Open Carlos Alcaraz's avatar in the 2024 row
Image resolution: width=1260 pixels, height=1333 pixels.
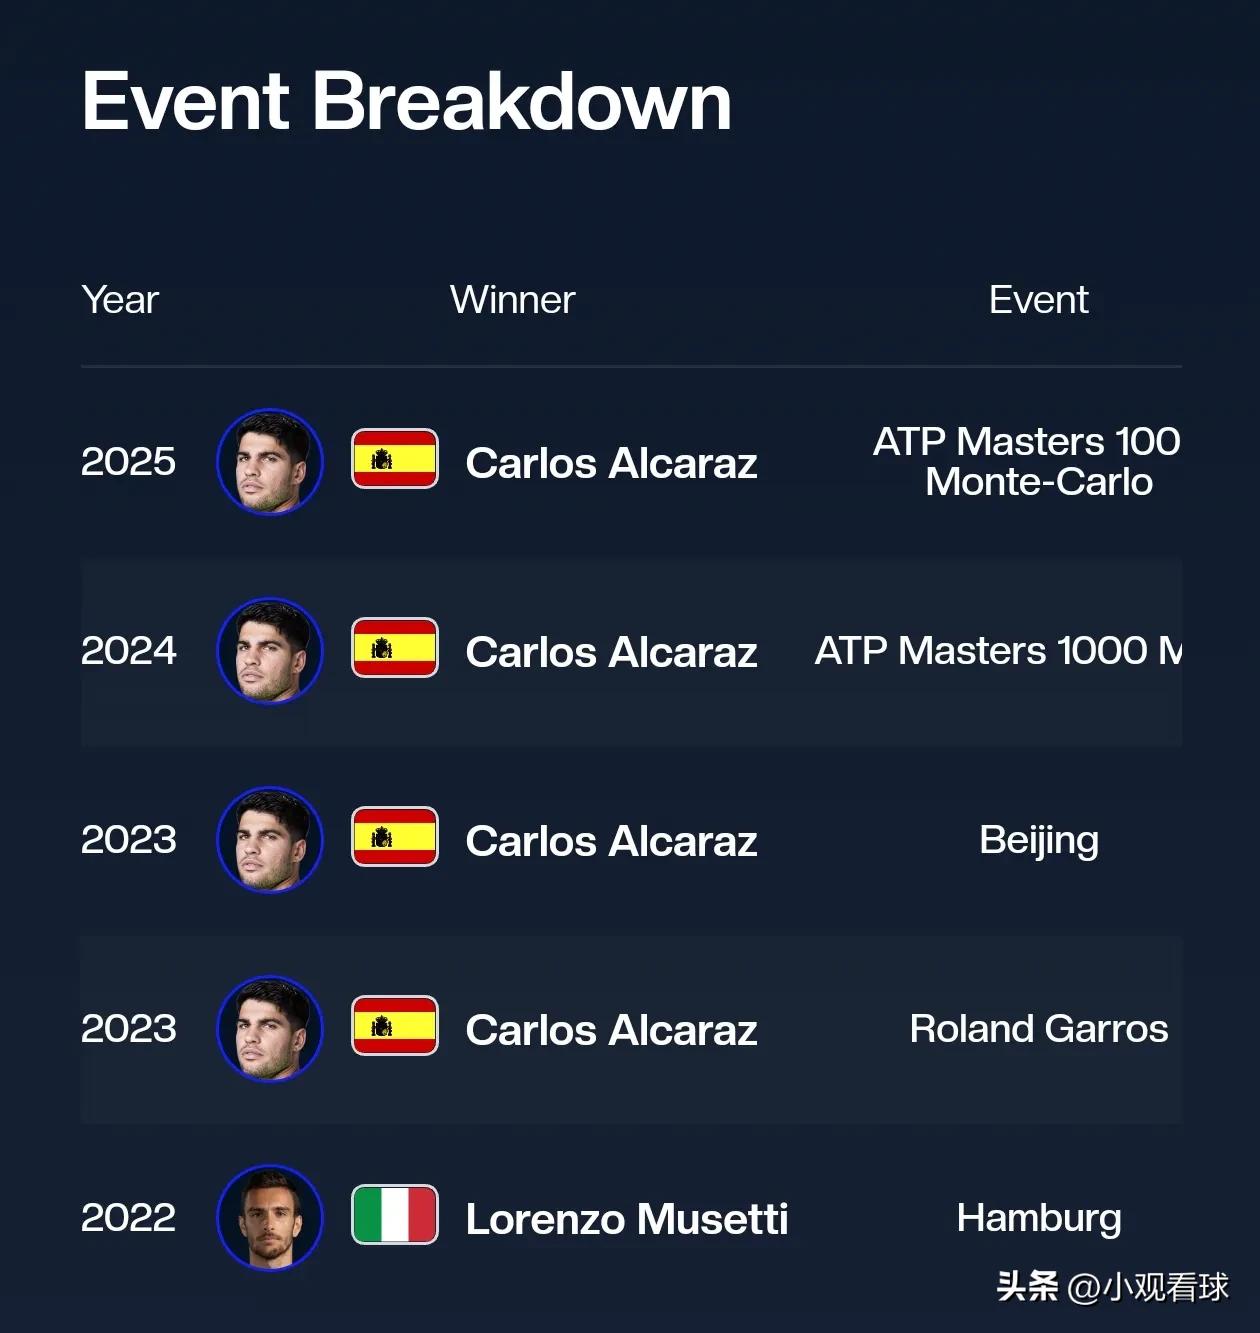tap(270, 651)
